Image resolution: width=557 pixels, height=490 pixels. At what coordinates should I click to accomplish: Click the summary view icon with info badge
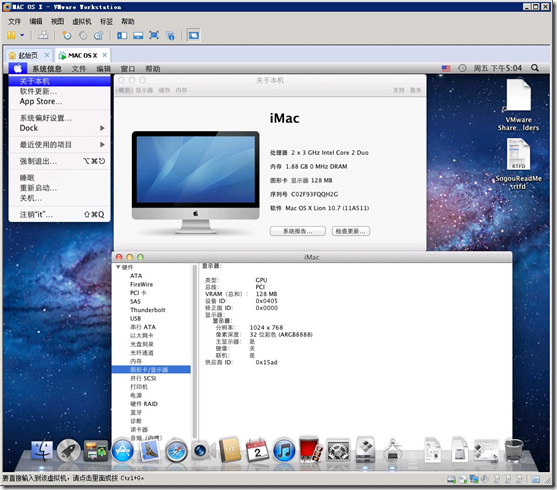pyautogui.click(x=171, y=35)
